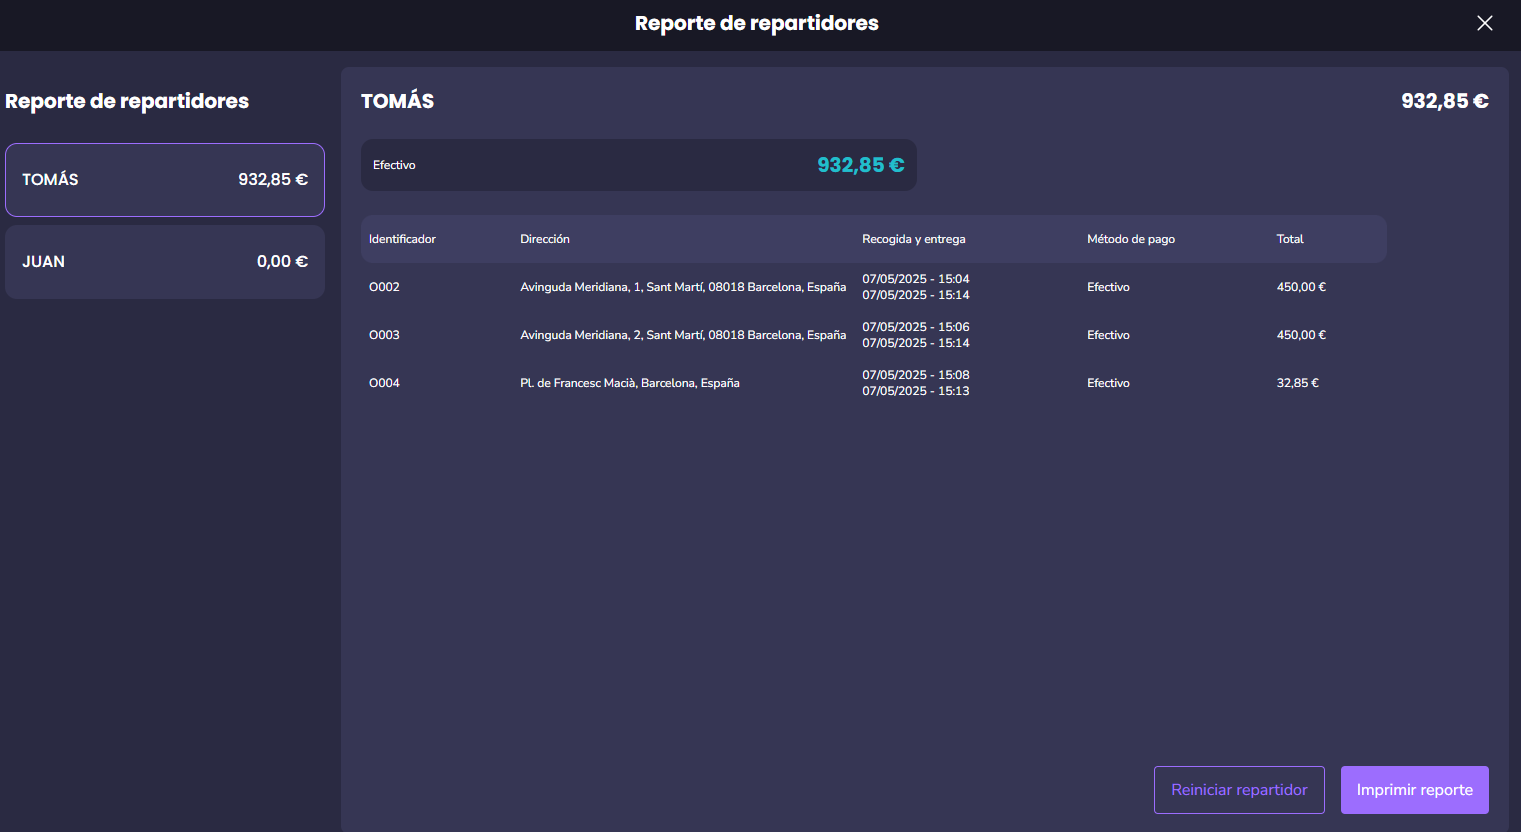Viewport: 1521px width, 832px height.
Task: Click the Avinguda Meridiana, 2 address
Action: point(682,335)
